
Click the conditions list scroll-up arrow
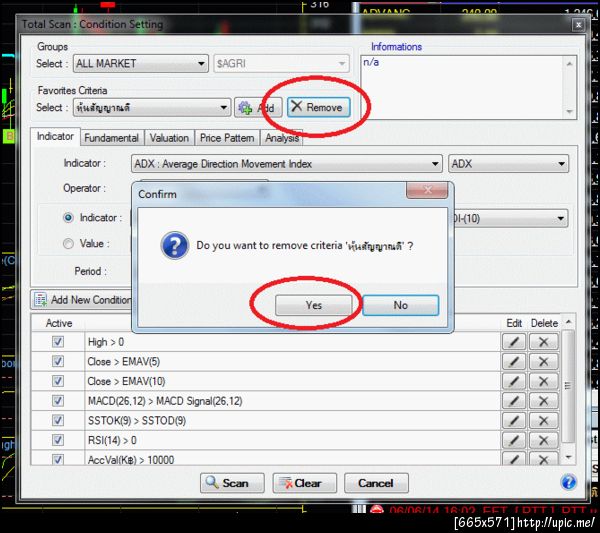[x=568, y=322]
